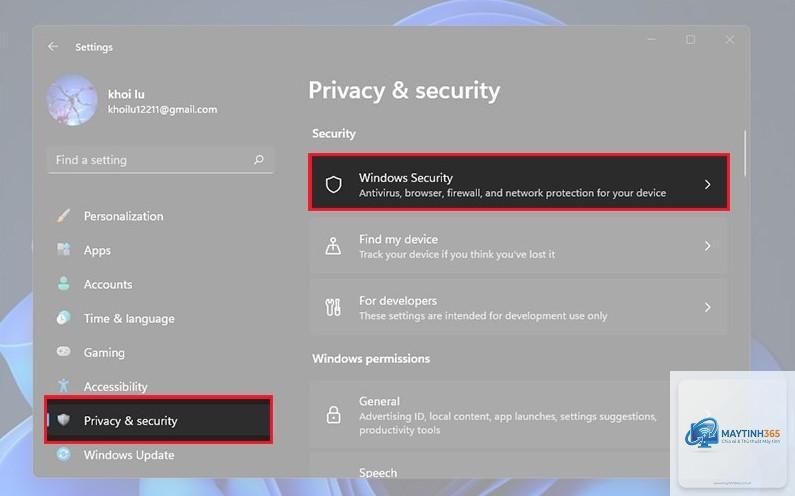Maximize the Settings window

[x=691, y=39]
